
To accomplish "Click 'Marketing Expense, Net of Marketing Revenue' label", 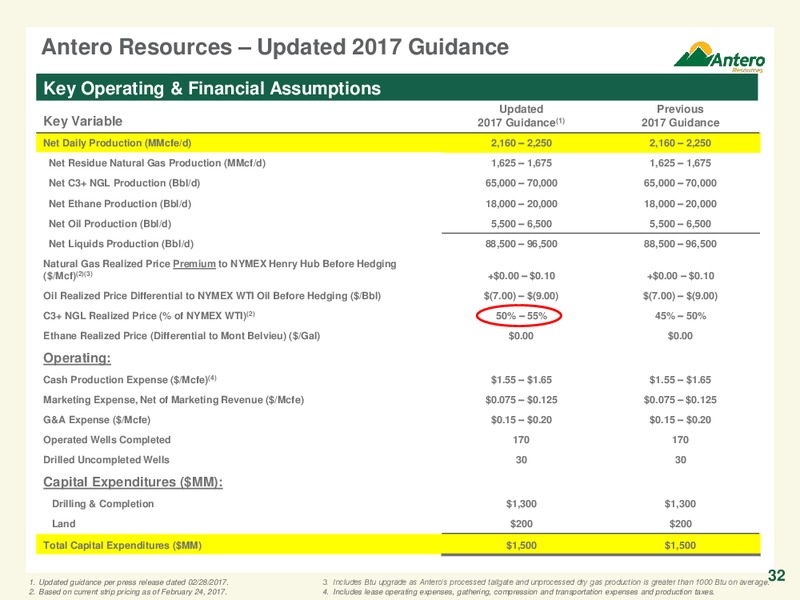I will [x=173, y=399].
